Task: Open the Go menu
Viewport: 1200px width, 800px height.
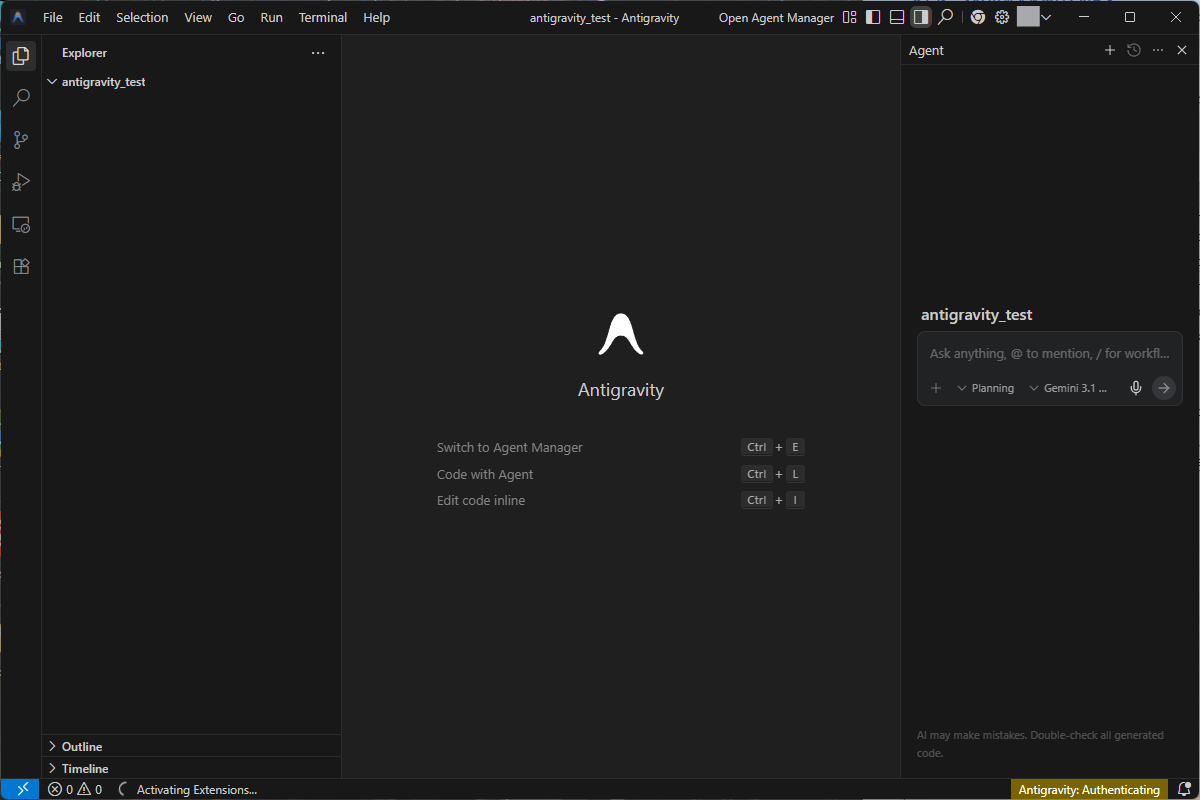Action: (236, 17)
